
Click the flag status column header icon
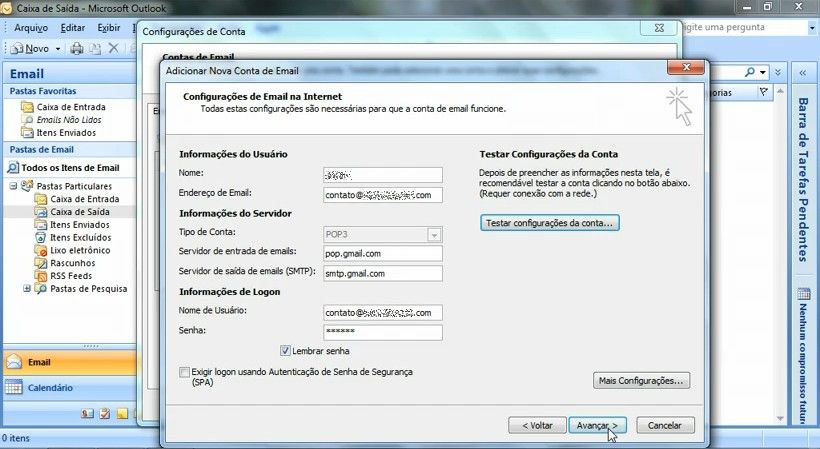(x=764, y=92)
